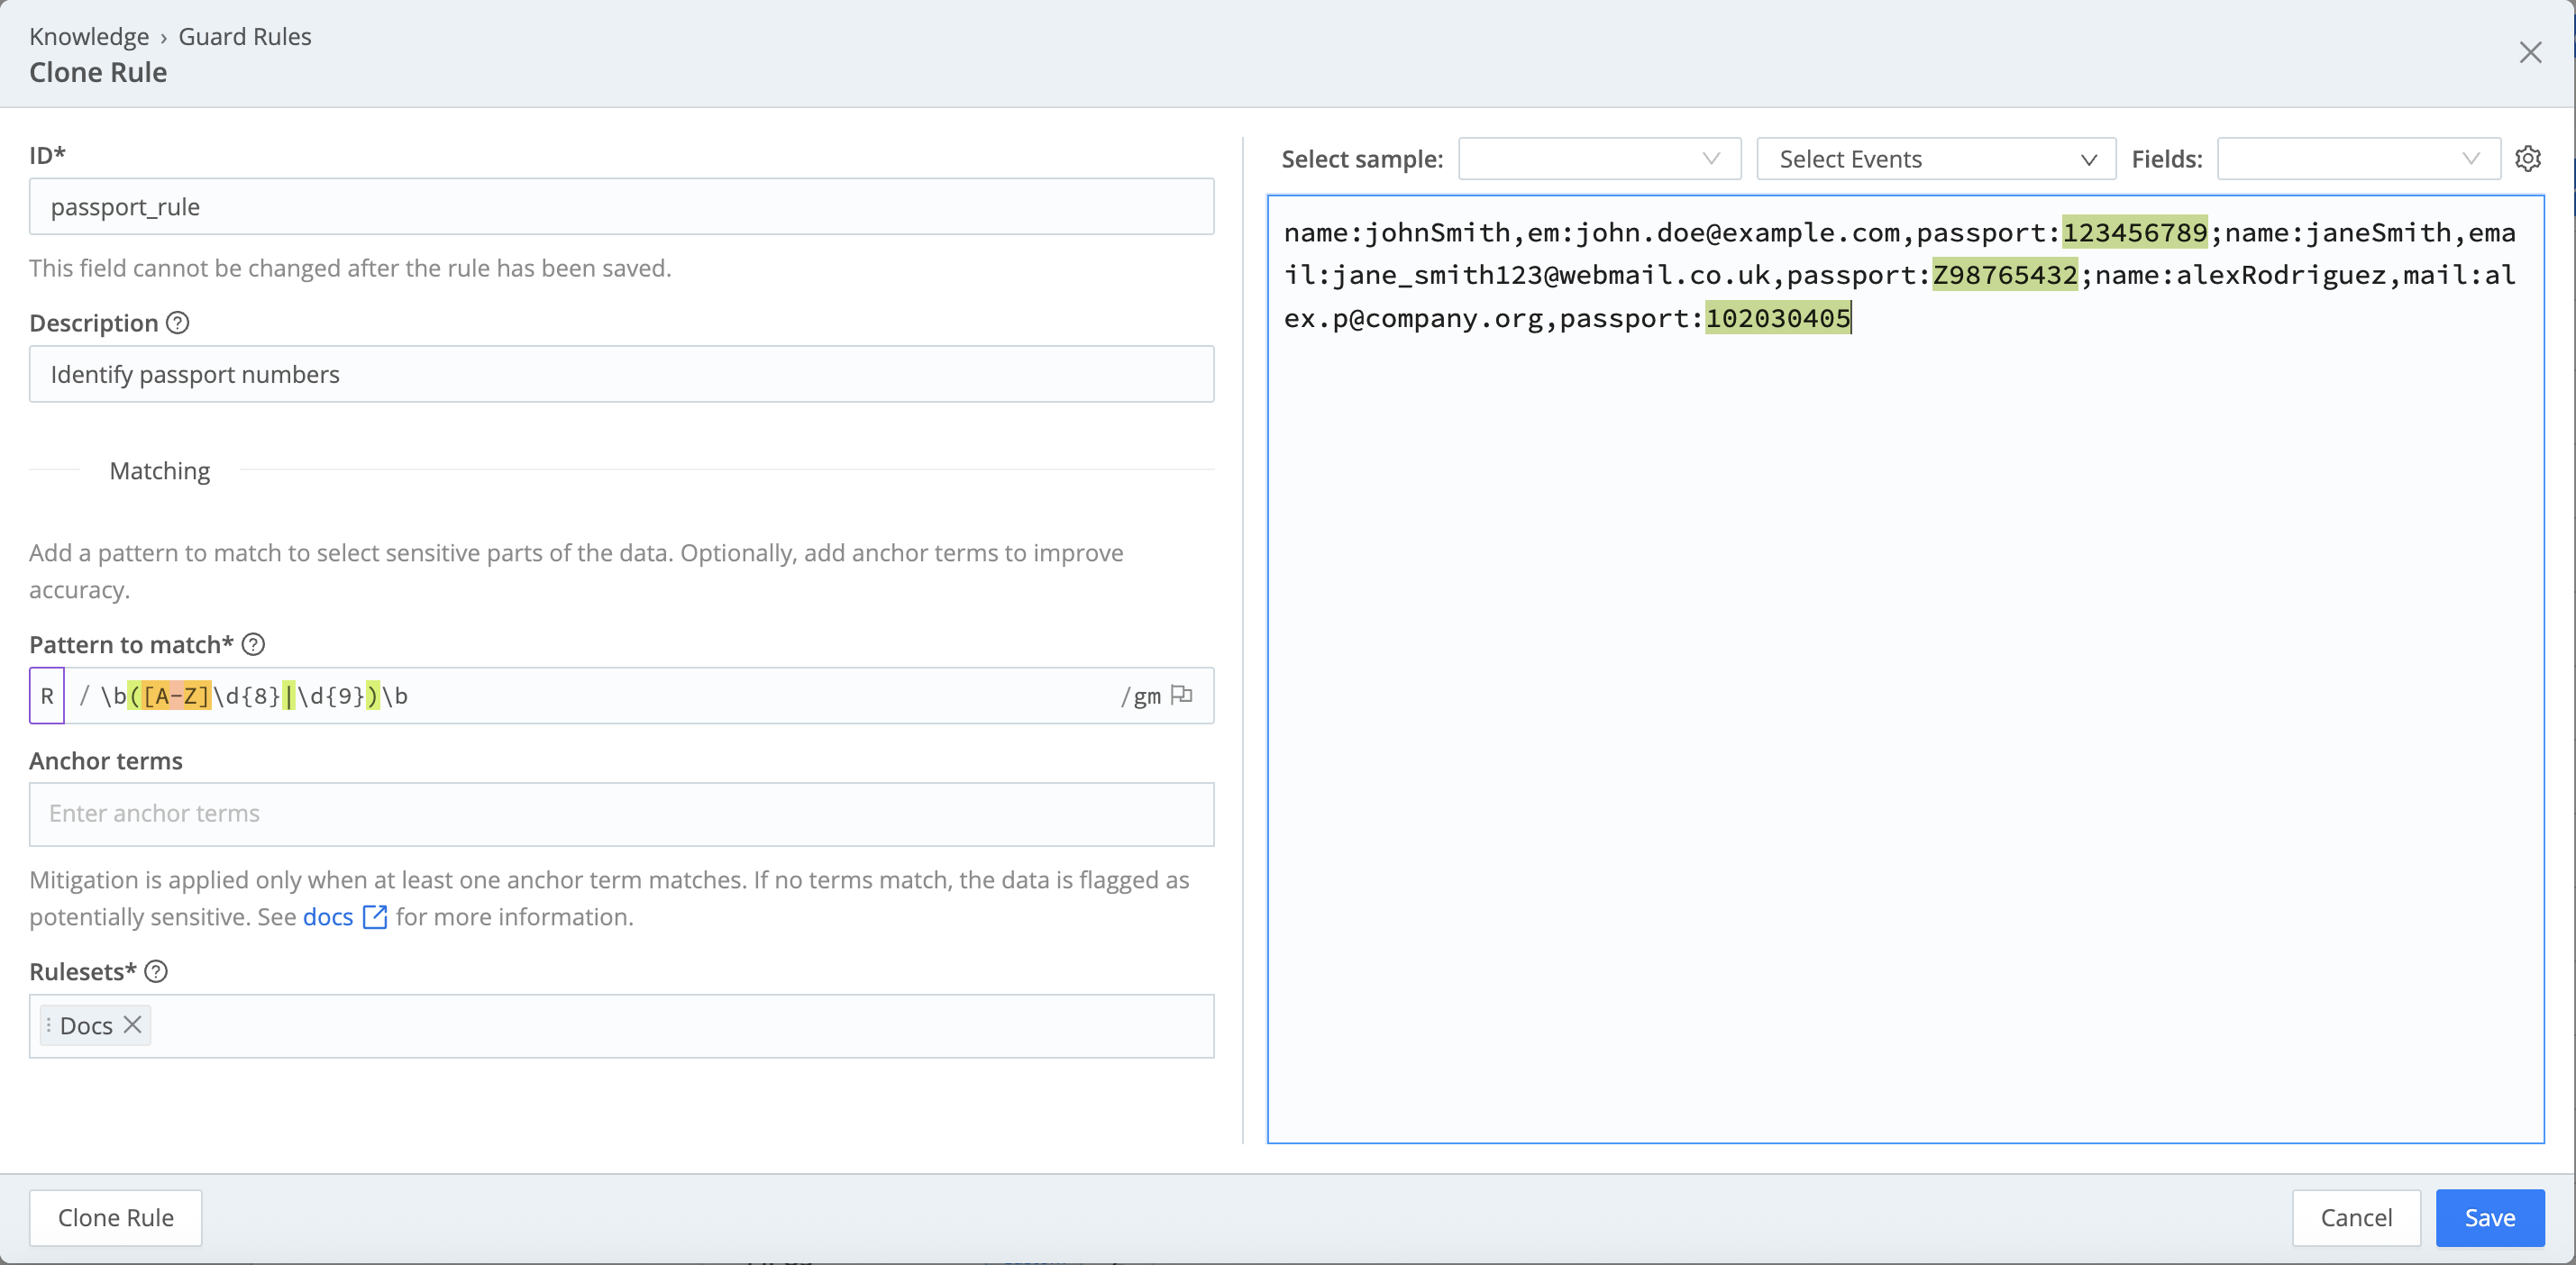Remove the Docs ruleset tag

coord(132,1025)
